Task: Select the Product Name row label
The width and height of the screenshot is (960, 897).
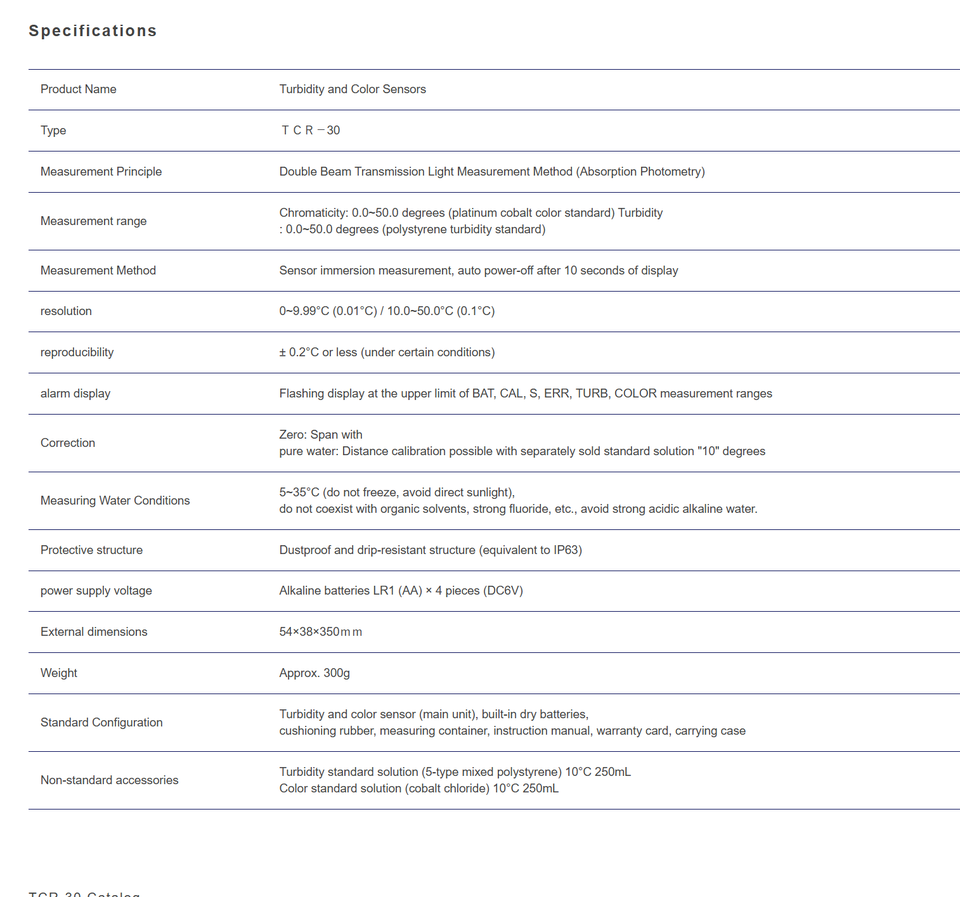Action: point(78,89)
